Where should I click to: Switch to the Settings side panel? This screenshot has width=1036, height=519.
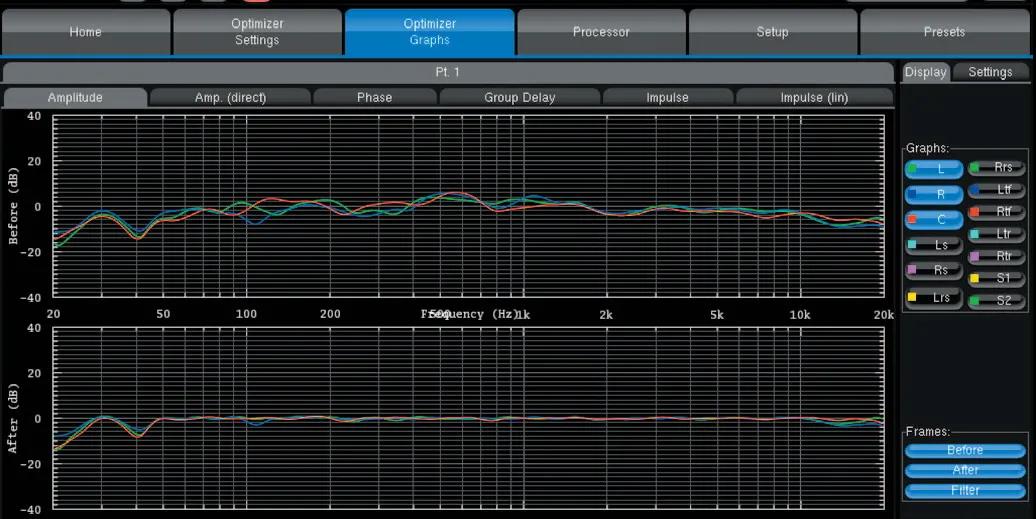coord(990,72)
